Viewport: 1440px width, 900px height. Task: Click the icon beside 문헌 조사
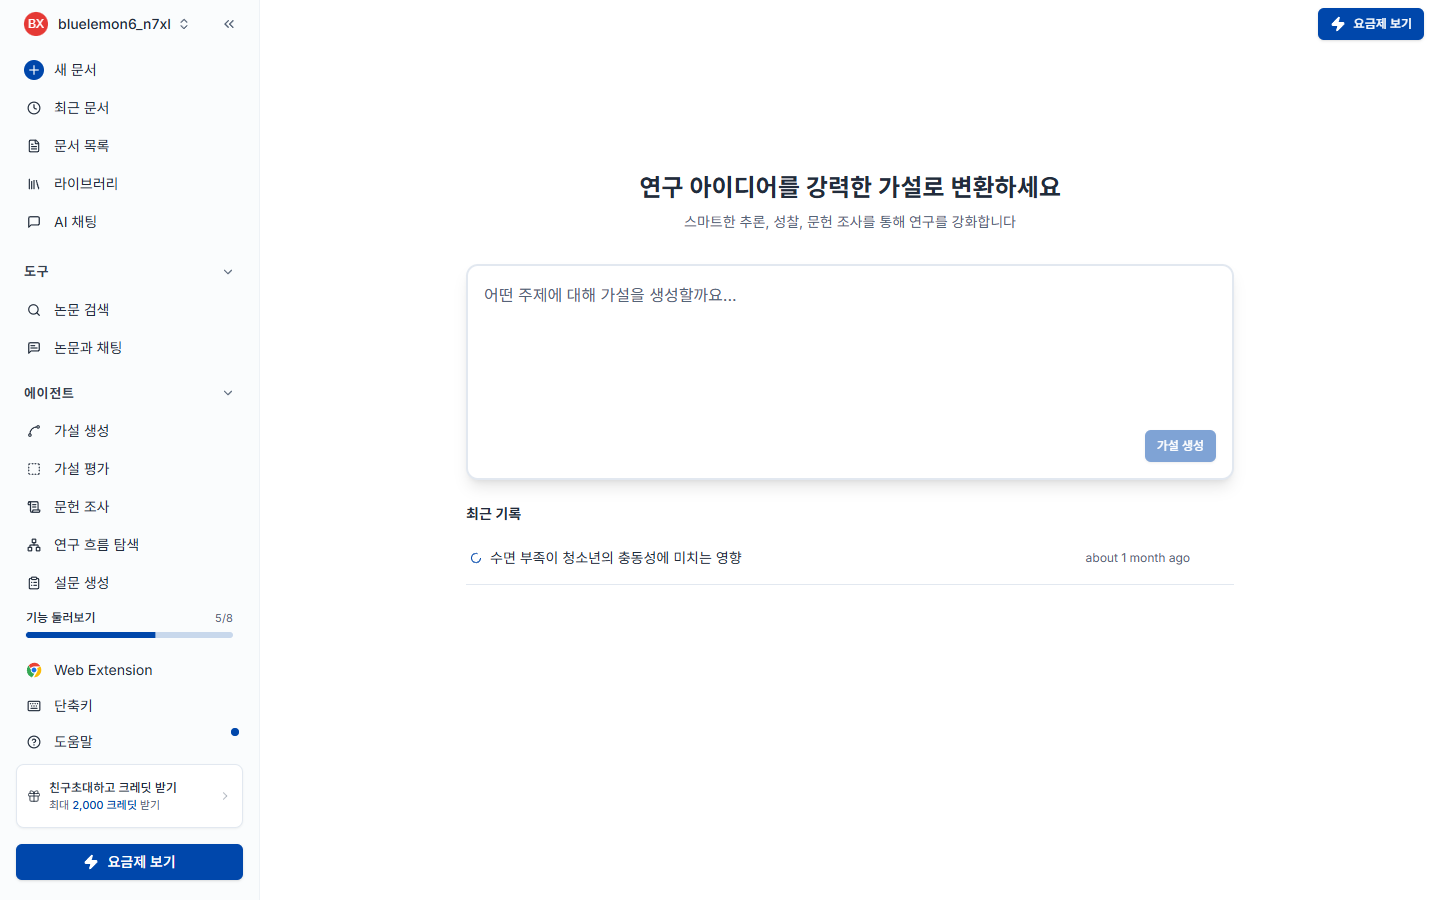34,507
